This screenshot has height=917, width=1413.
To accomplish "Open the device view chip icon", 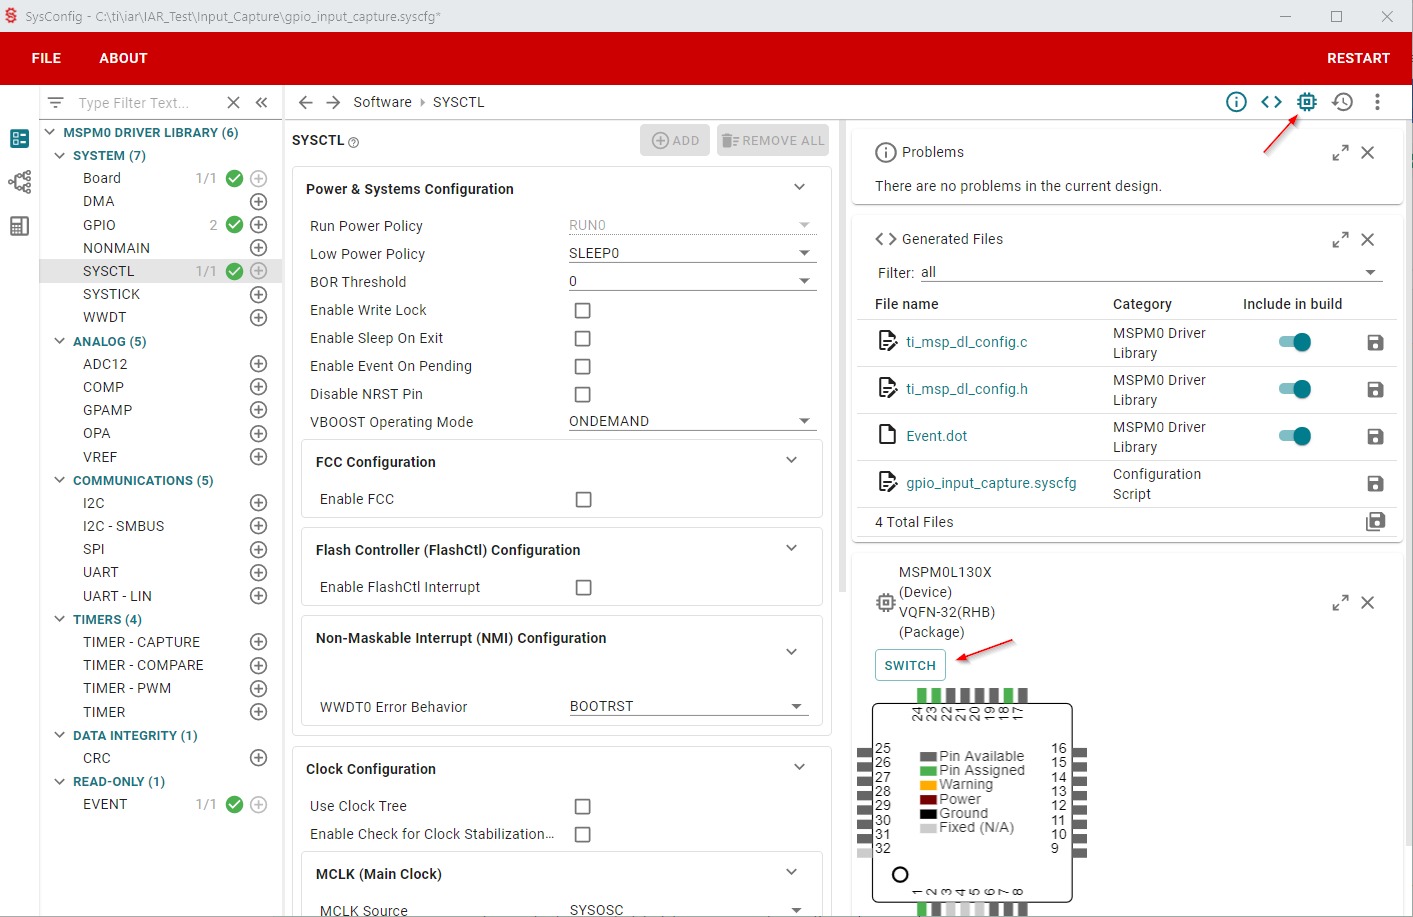I will click(1306, 102).
